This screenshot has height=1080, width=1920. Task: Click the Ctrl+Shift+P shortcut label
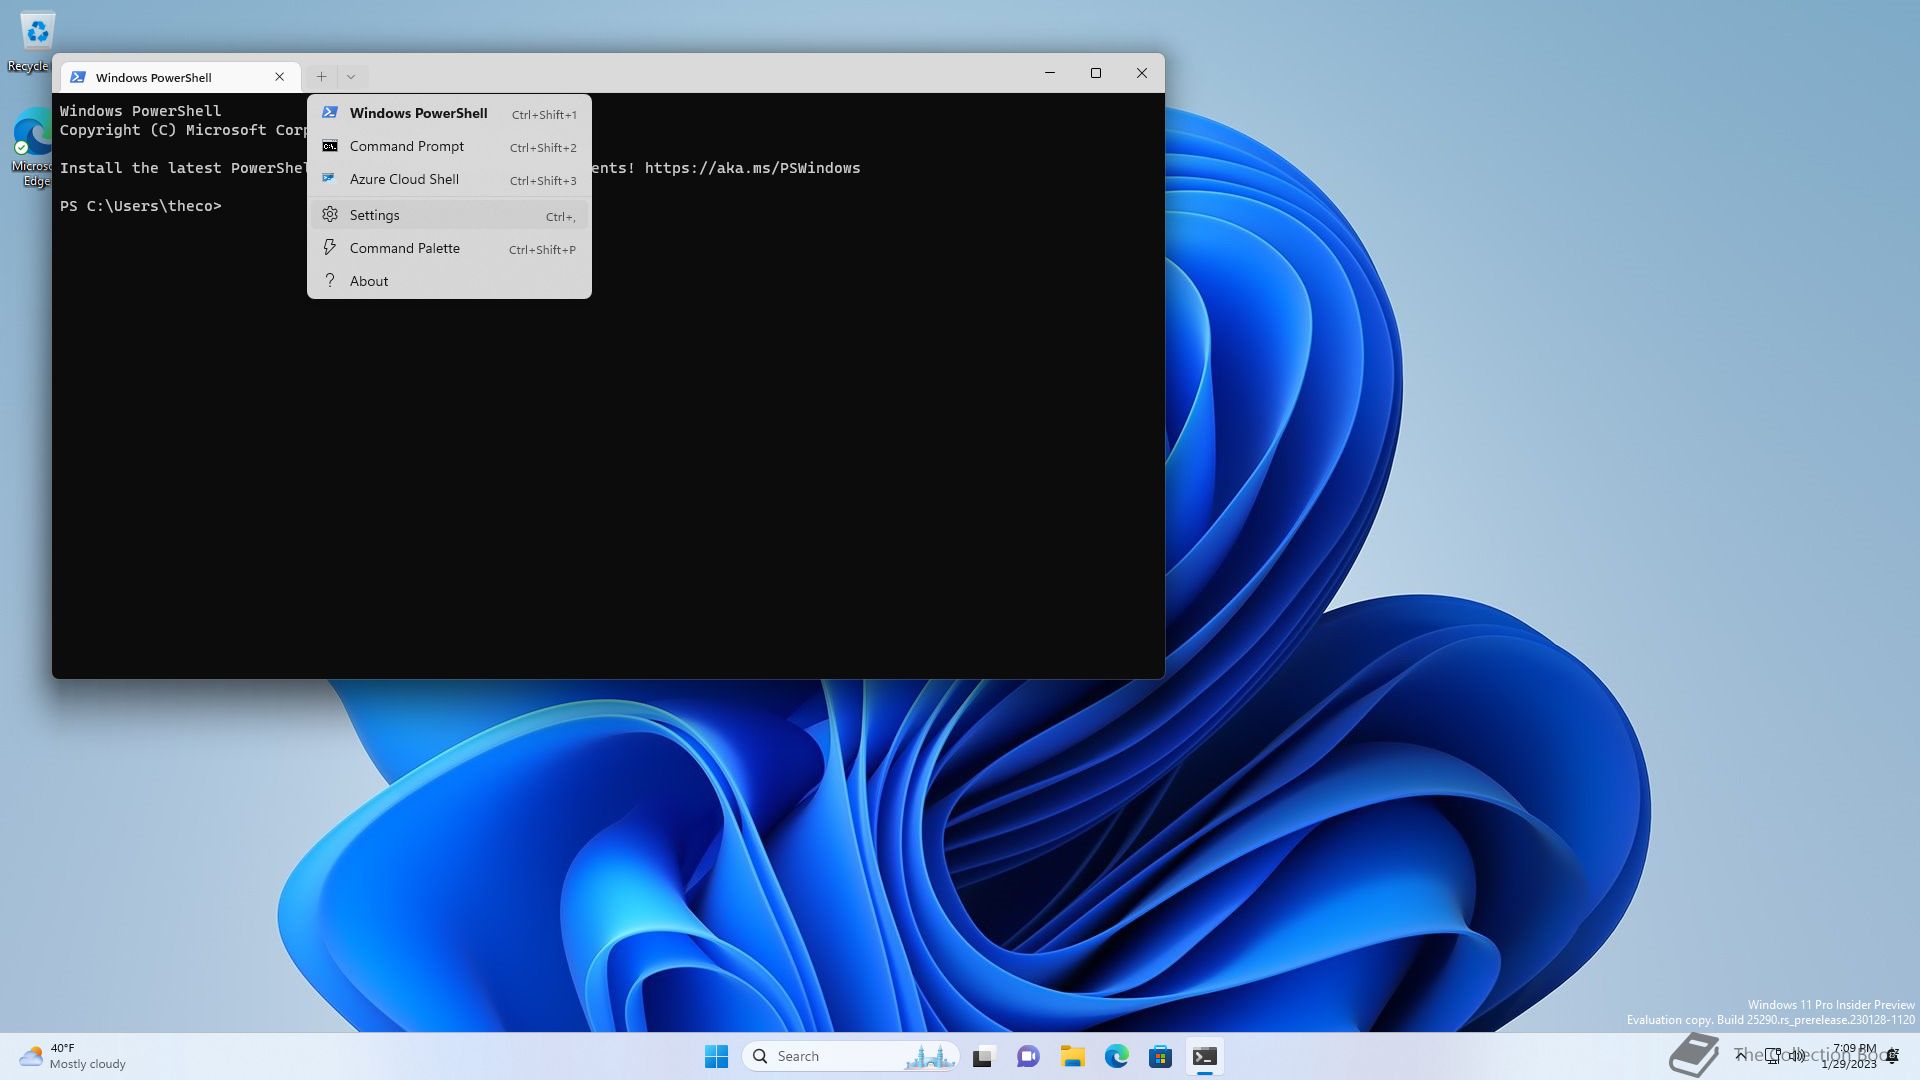(542, 250)
